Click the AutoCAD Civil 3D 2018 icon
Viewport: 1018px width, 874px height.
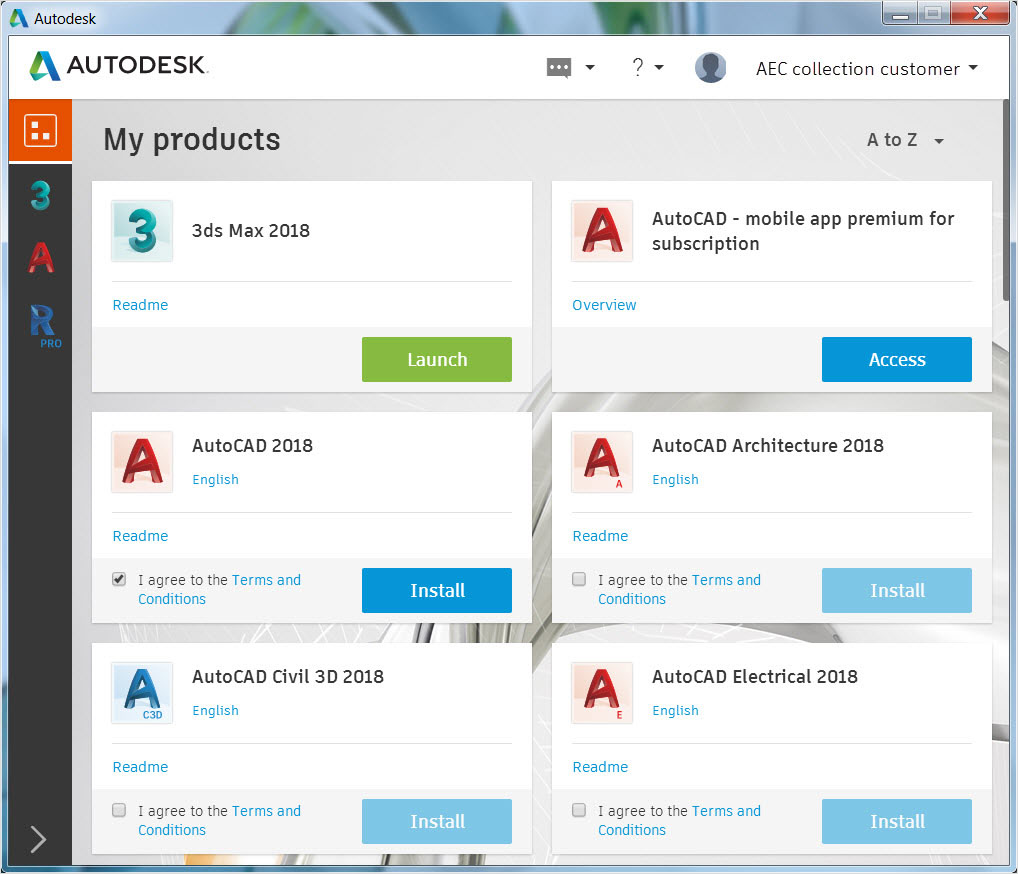click(x=142, y=693)
